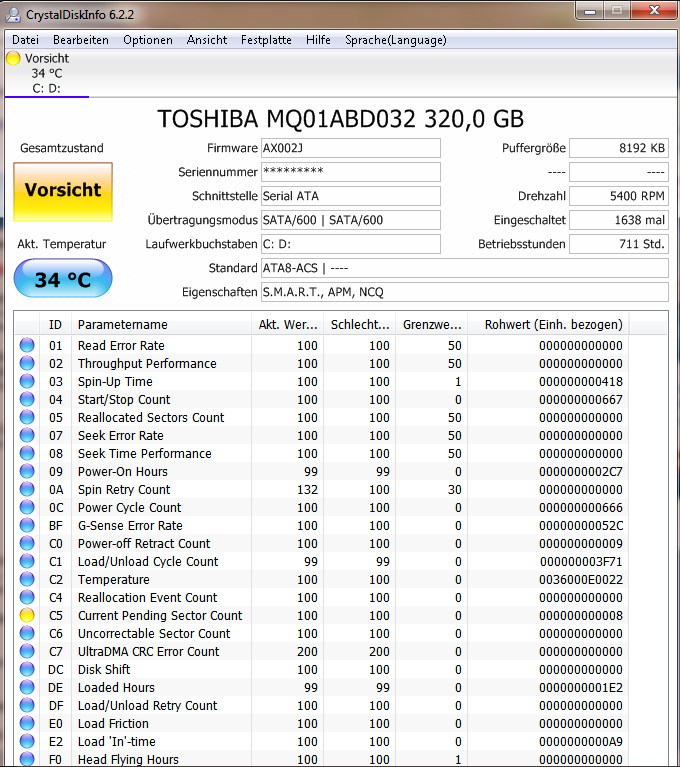The image size is (680, 767).
Task: Click the status icon for Disk Shift
Action: [27, 670]
